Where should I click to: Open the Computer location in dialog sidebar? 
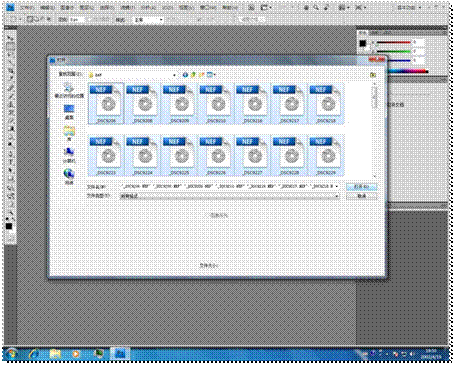click(69, 155)
